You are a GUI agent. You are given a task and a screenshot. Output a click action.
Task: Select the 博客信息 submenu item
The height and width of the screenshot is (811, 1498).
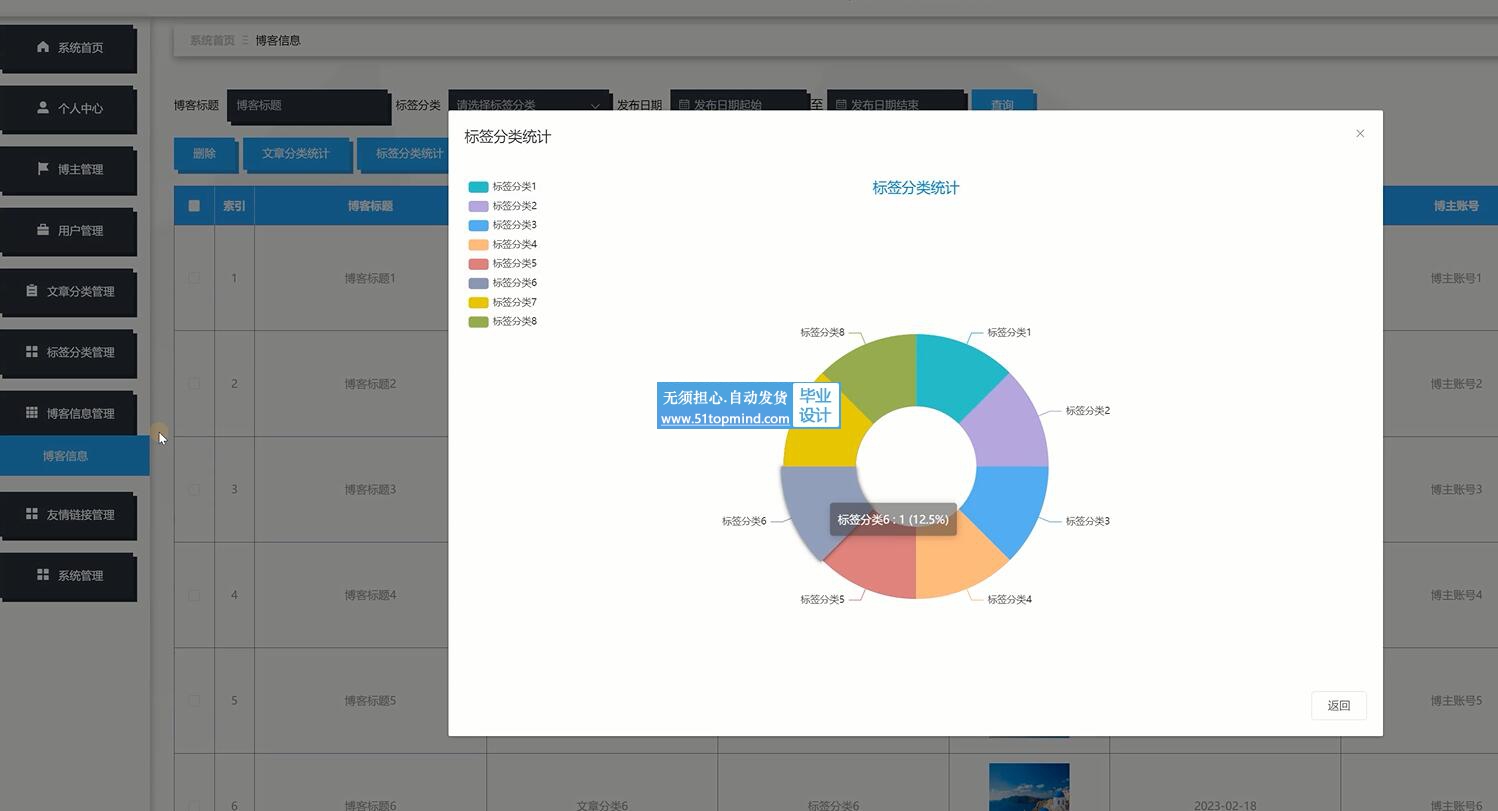coord(74,455)
